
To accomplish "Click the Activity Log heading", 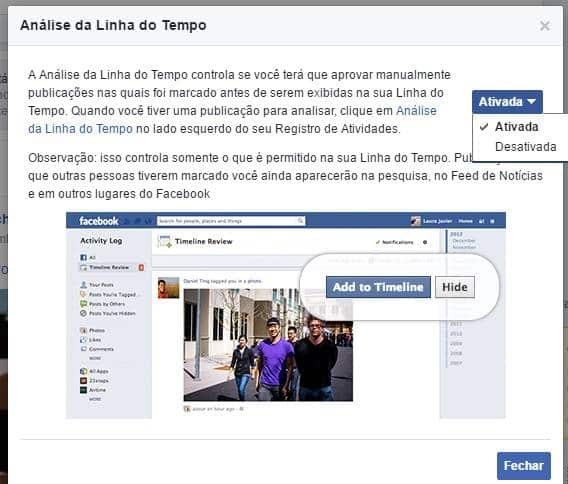I will coord(101,241).
